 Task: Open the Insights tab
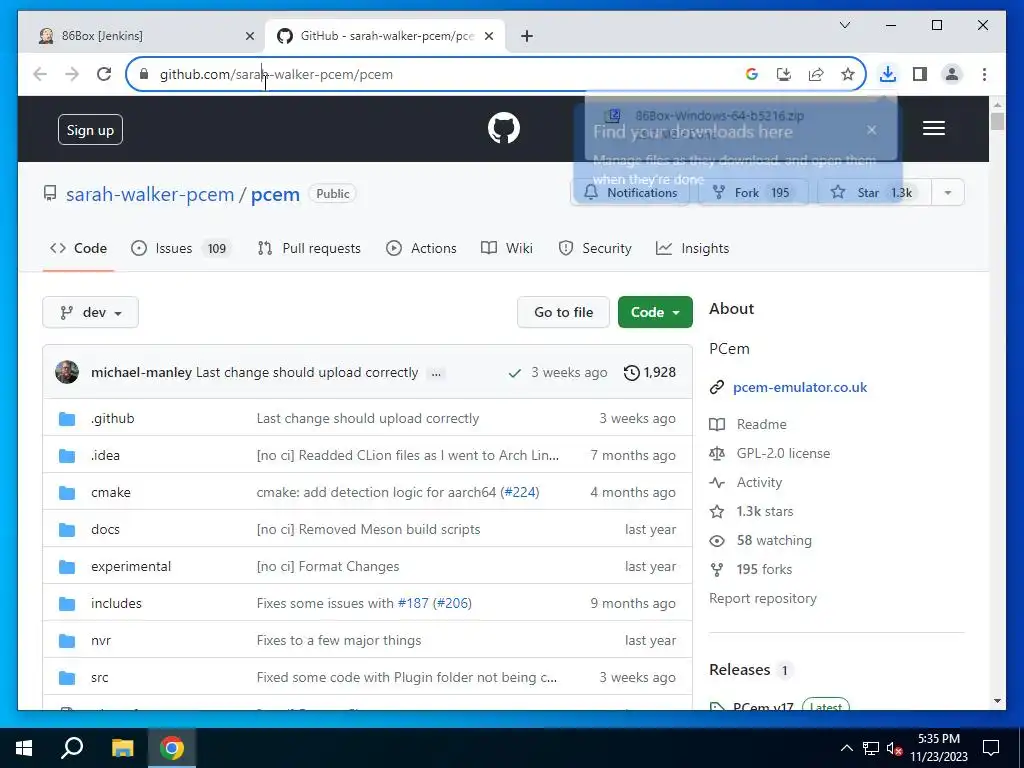pos(692,248)
